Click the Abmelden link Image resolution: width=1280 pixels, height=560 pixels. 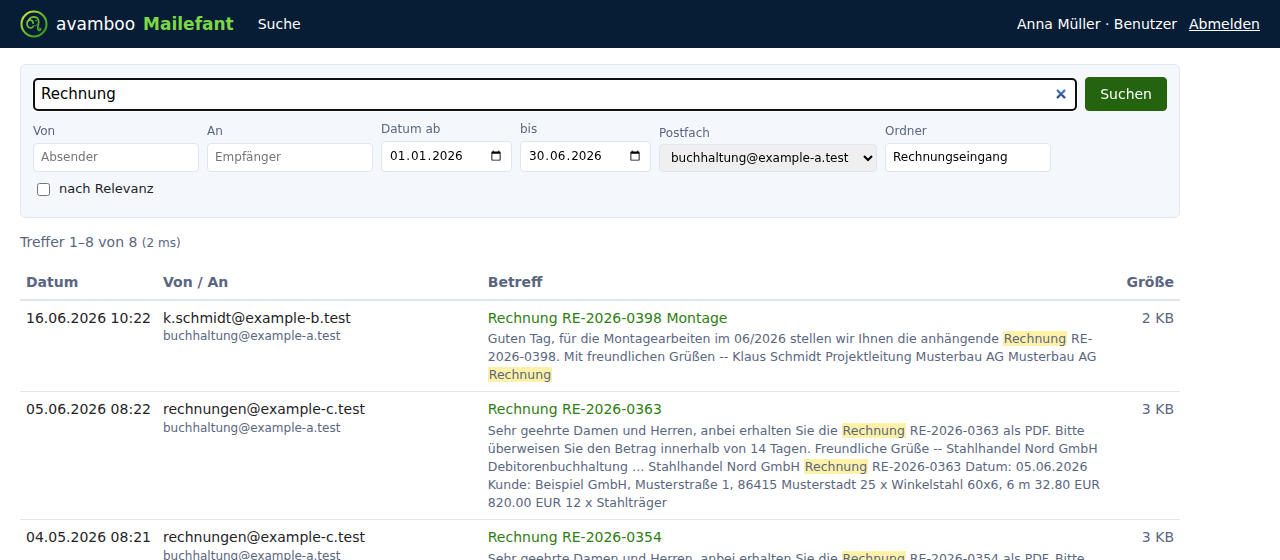(x=1224, y=24)
